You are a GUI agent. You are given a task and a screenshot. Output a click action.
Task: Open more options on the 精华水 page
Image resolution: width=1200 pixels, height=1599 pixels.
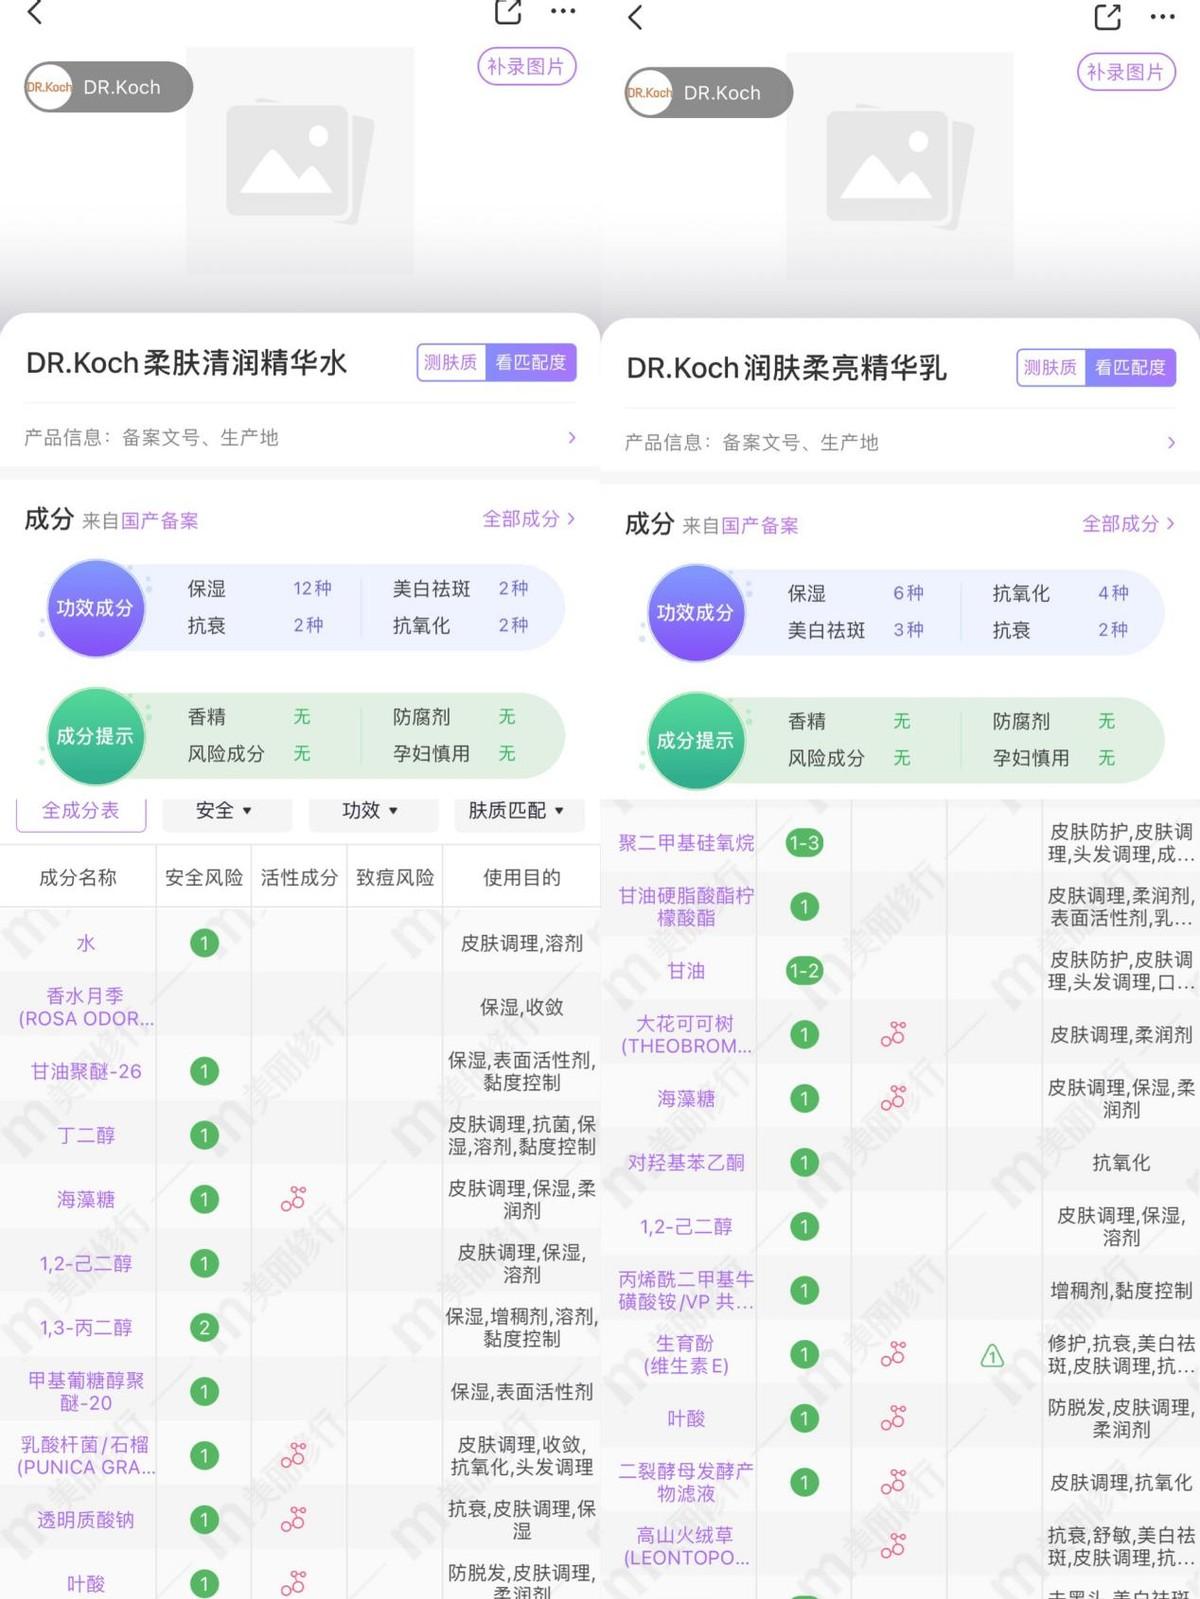(x=563, y=12)
